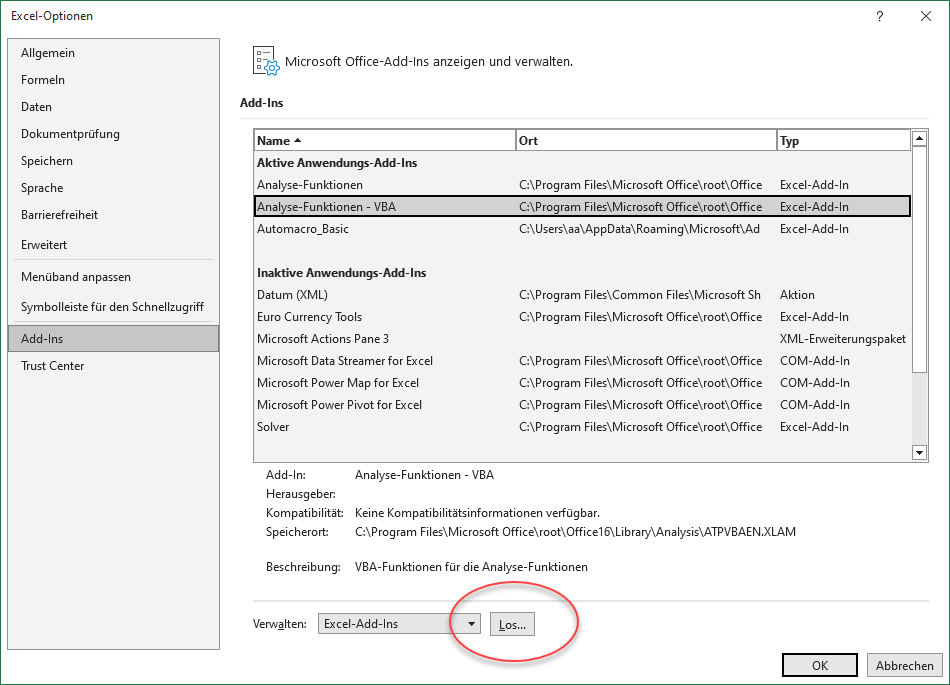The height and width of the screenshot is (685, 950).
Task: Click the Beschreibung text VBA-Funktionen
Action: [471, 567]
